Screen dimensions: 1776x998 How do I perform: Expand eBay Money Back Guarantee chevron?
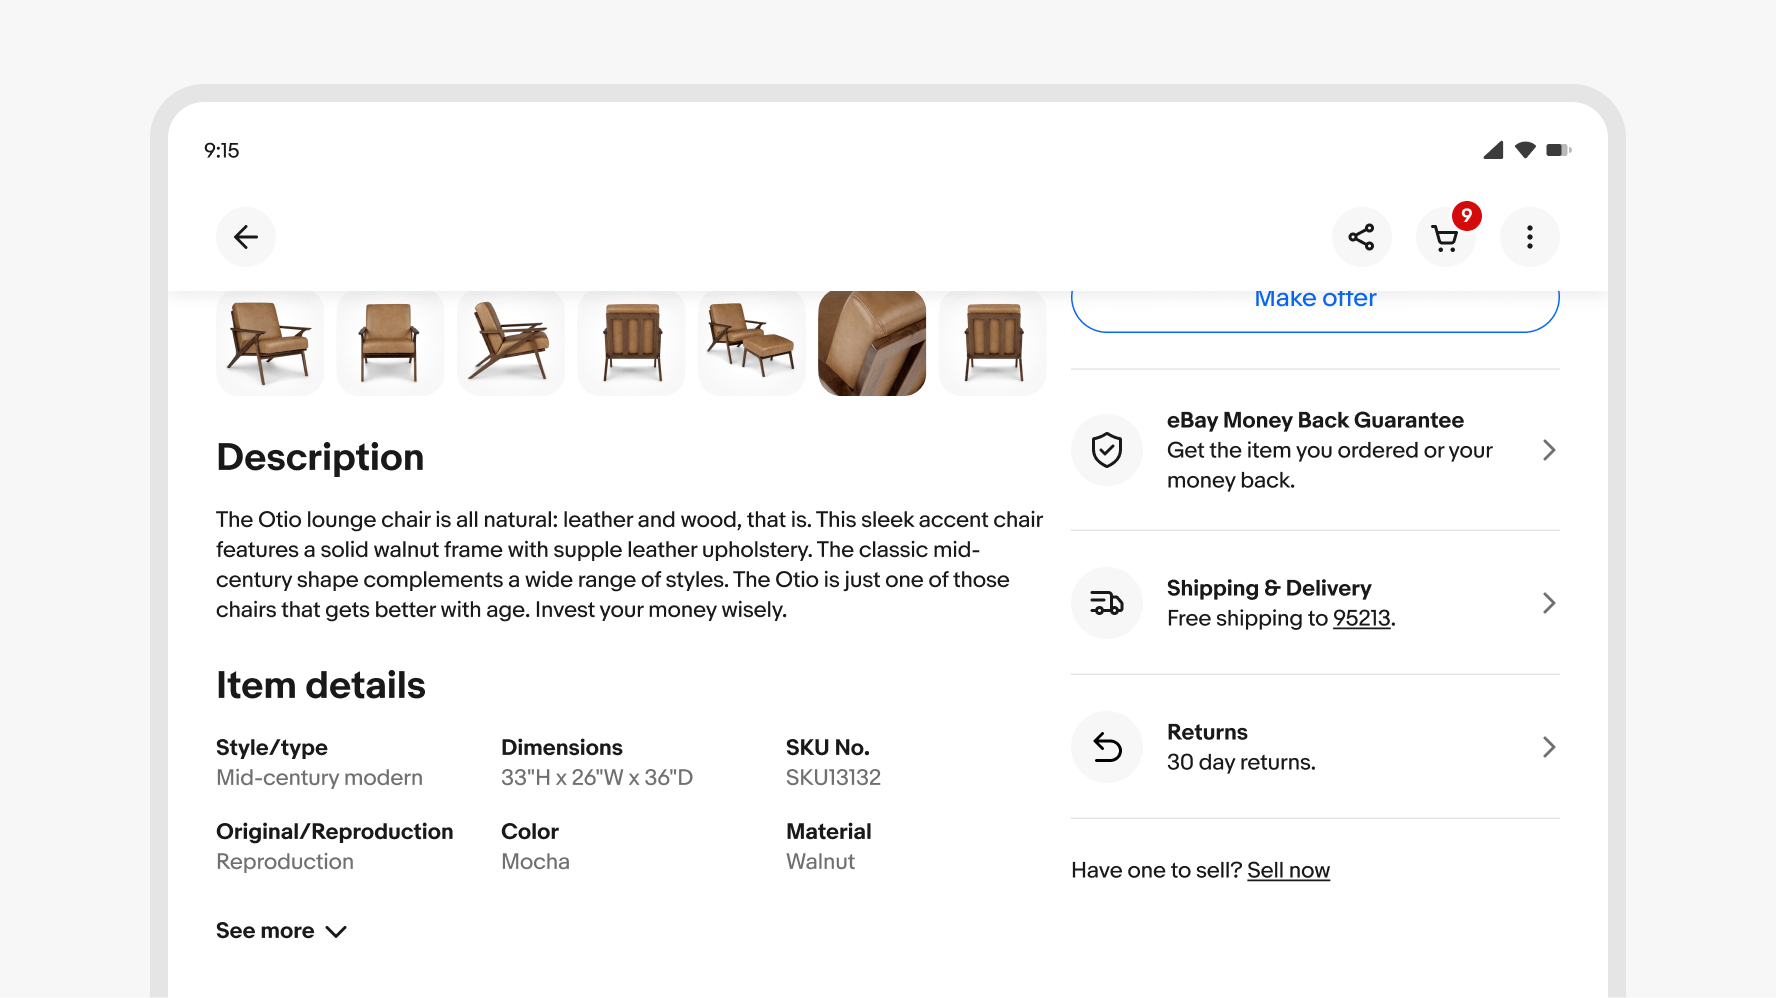click(1549, 450)
